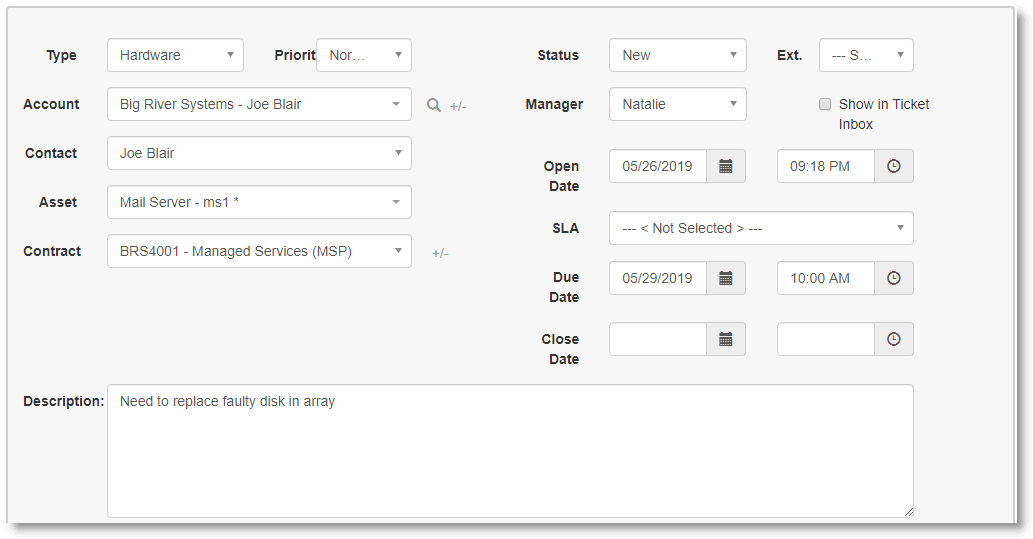Expand the SLA Not Selected dropdown
The image size is (1033, 539).
tap(760, 228)
